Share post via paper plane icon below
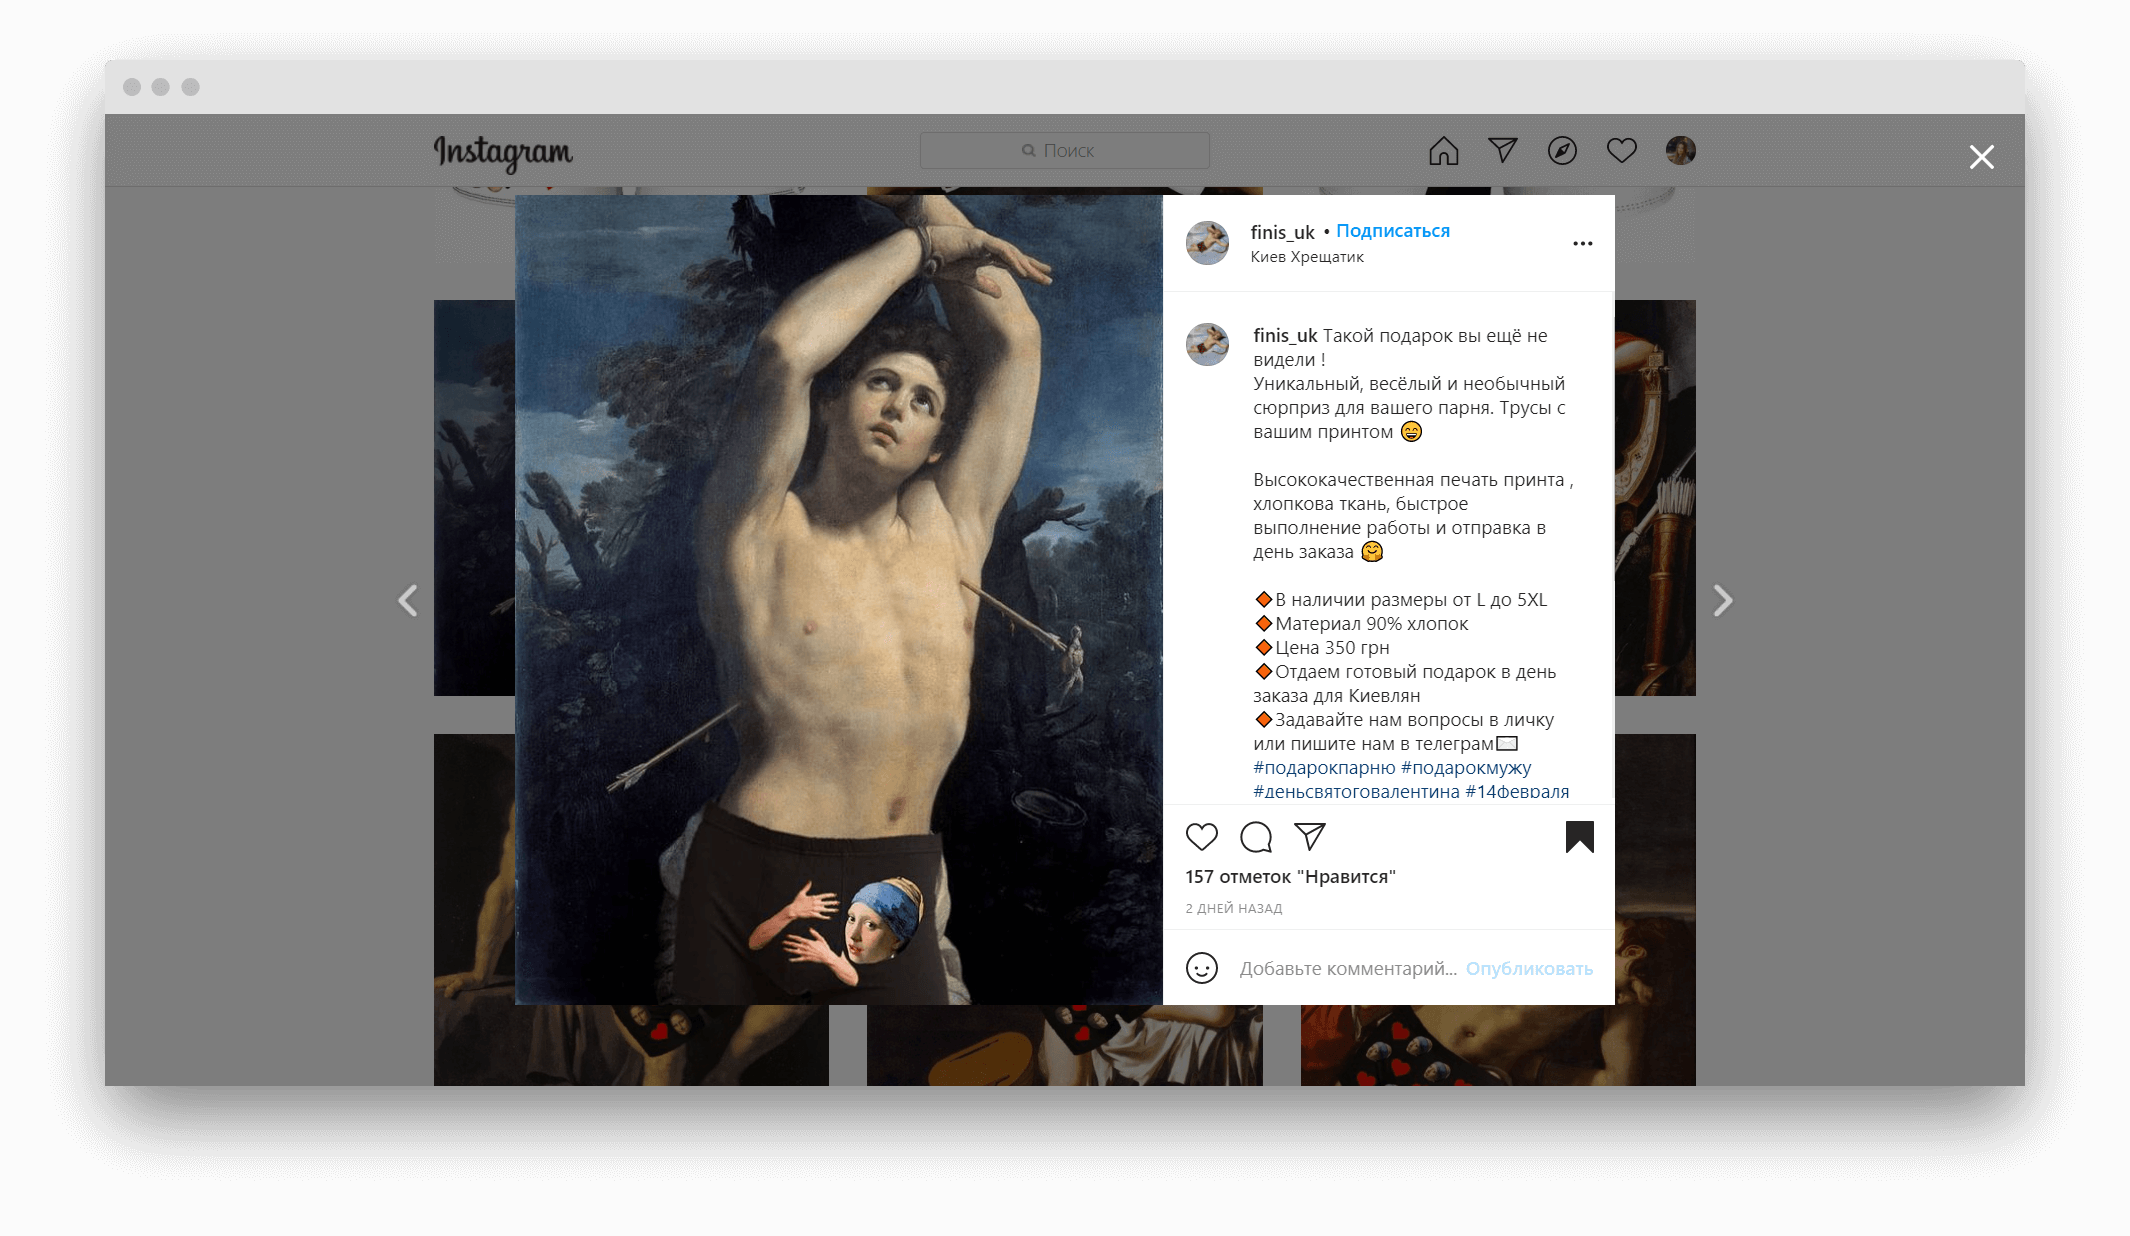 1310,837
